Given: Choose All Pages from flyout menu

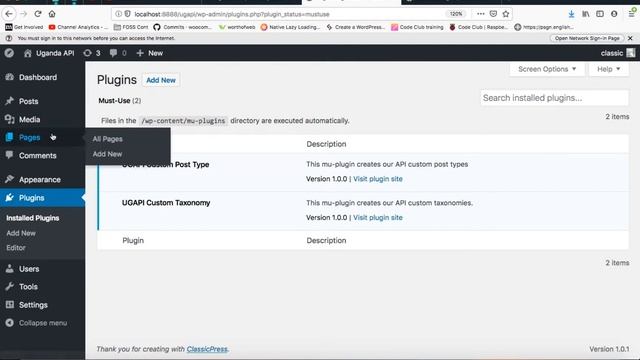Looking at the screenshot, I should pyautogui.click(x=107, y=139).
